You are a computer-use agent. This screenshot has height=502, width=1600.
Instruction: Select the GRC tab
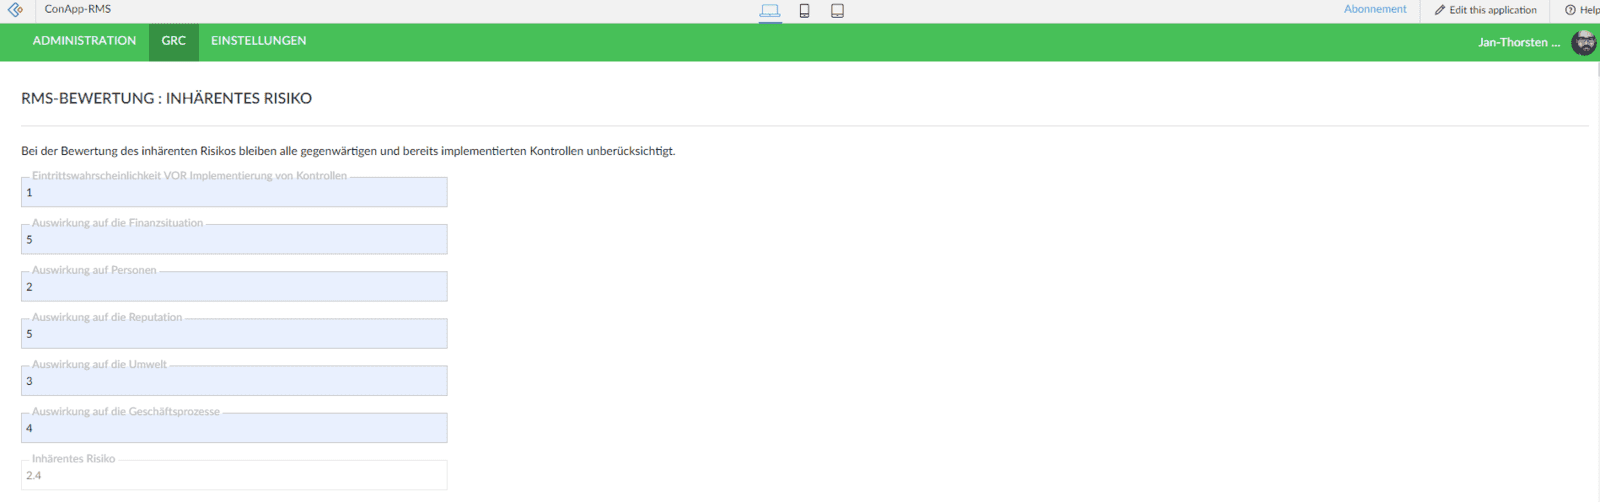pyautogui.click(x=174, y=41)
